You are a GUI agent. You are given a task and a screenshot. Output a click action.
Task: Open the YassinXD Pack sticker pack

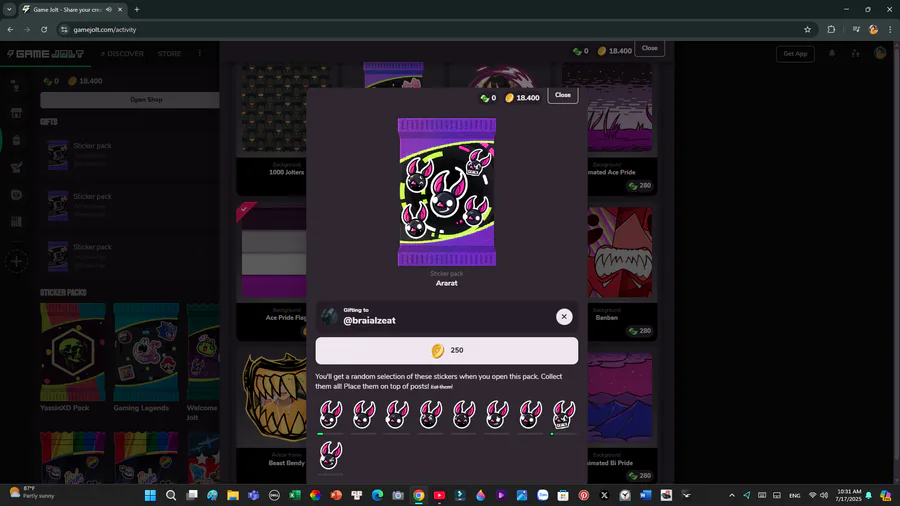click(73, 358)
